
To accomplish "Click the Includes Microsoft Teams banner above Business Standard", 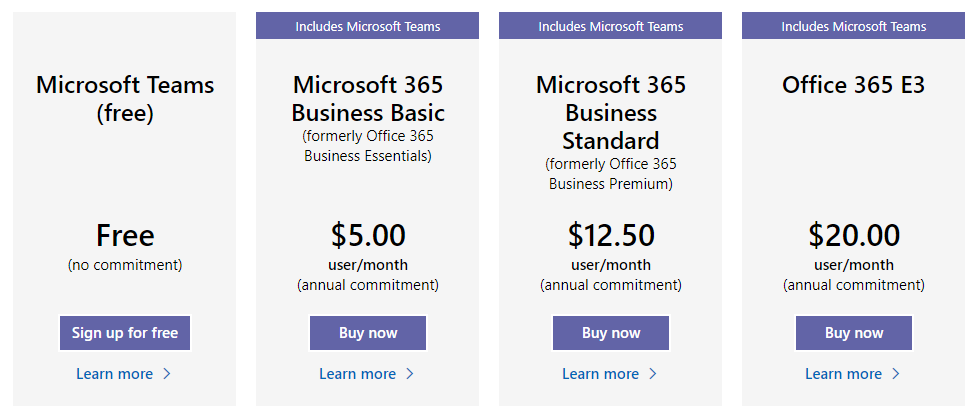I will [x=611, y=26].
